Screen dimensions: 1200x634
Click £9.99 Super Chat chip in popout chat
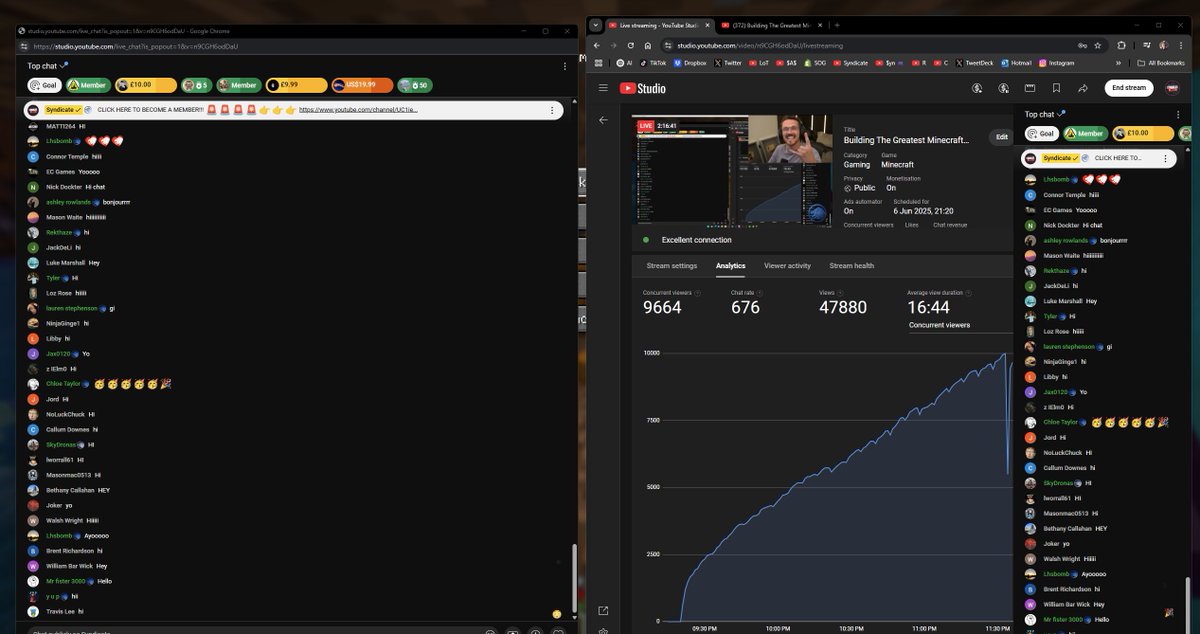pos(296,85)
